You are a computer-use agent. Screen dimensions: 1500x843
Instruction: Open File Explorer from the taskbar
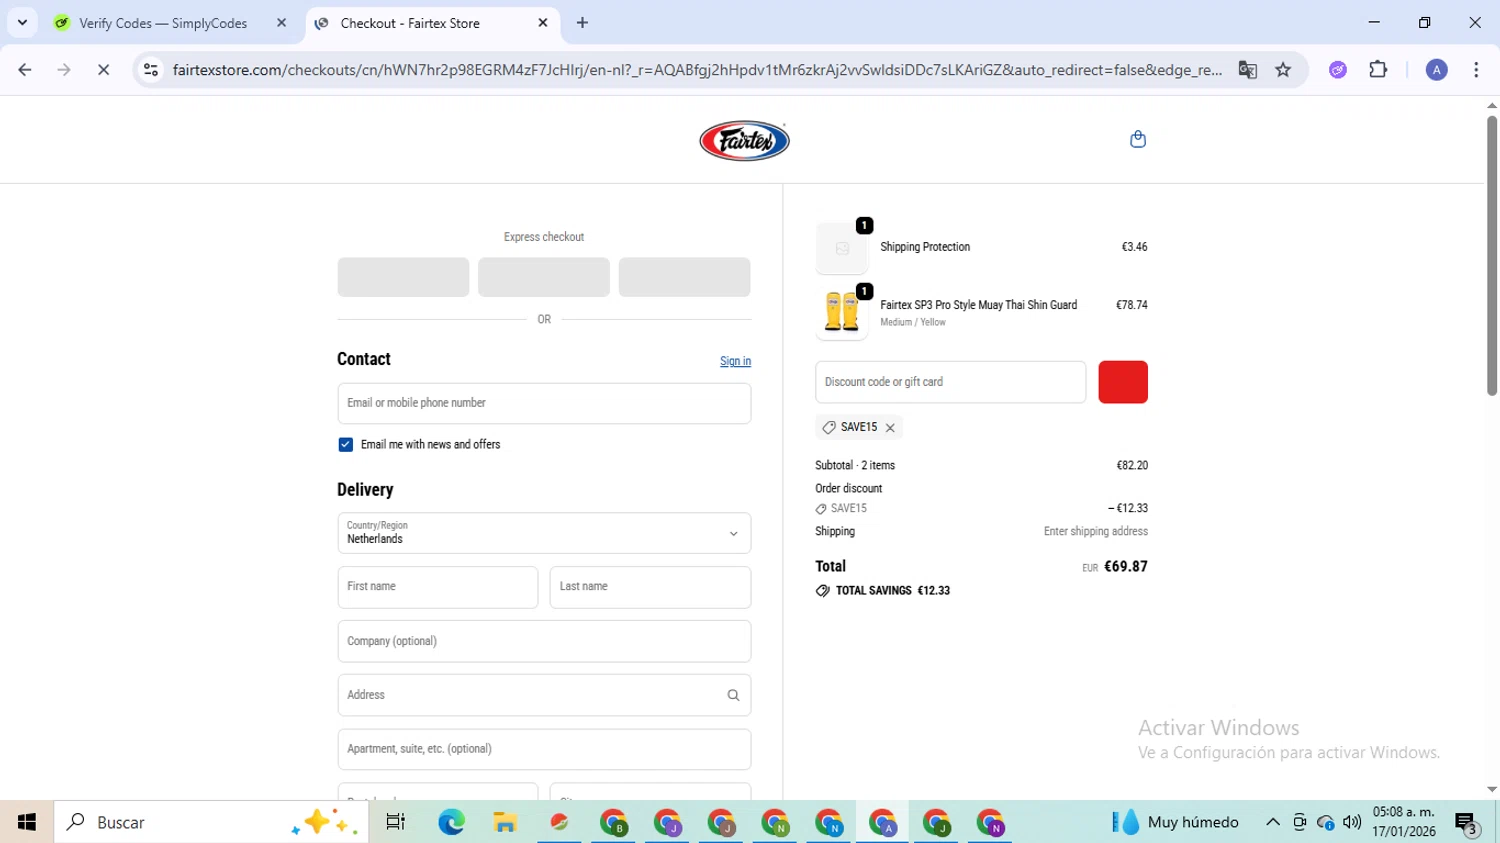tap(505, 822)
